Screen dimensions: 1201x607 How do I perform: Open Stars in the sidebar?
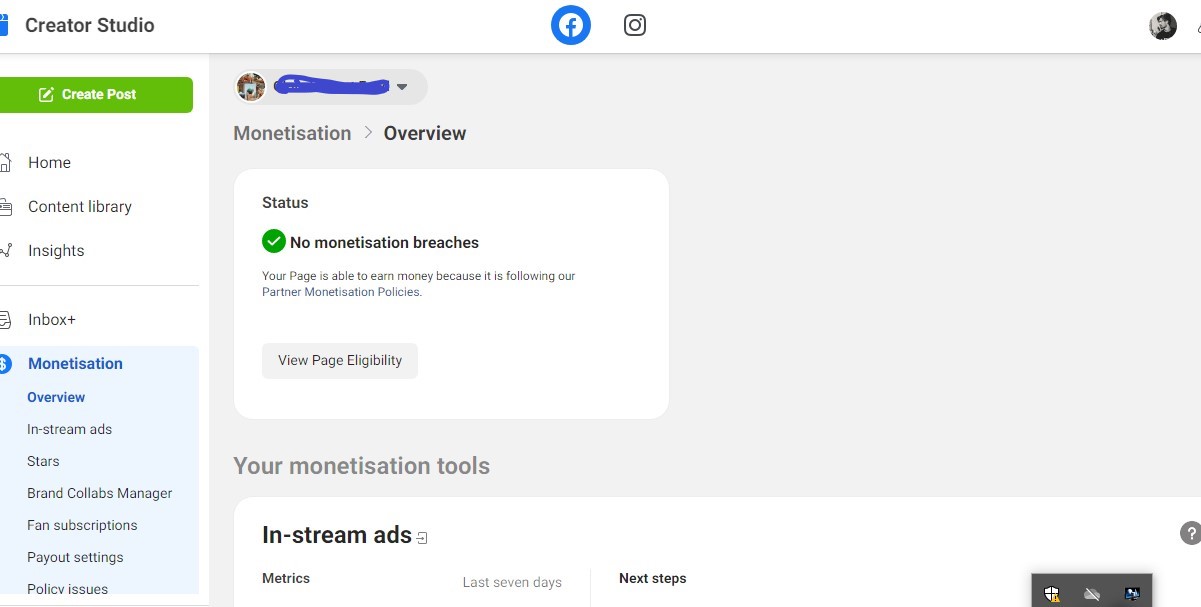pyautogui.click(x=43, y=461)
